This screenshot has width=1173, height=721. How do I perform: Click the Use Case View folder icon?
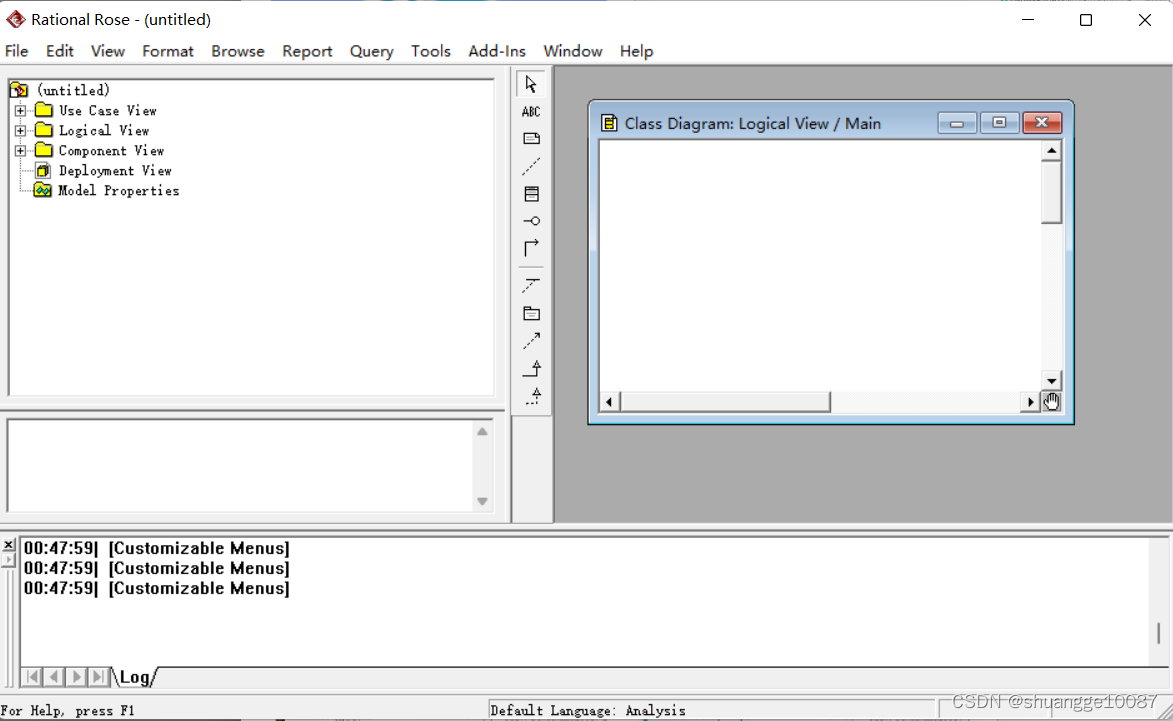[44, 111]
